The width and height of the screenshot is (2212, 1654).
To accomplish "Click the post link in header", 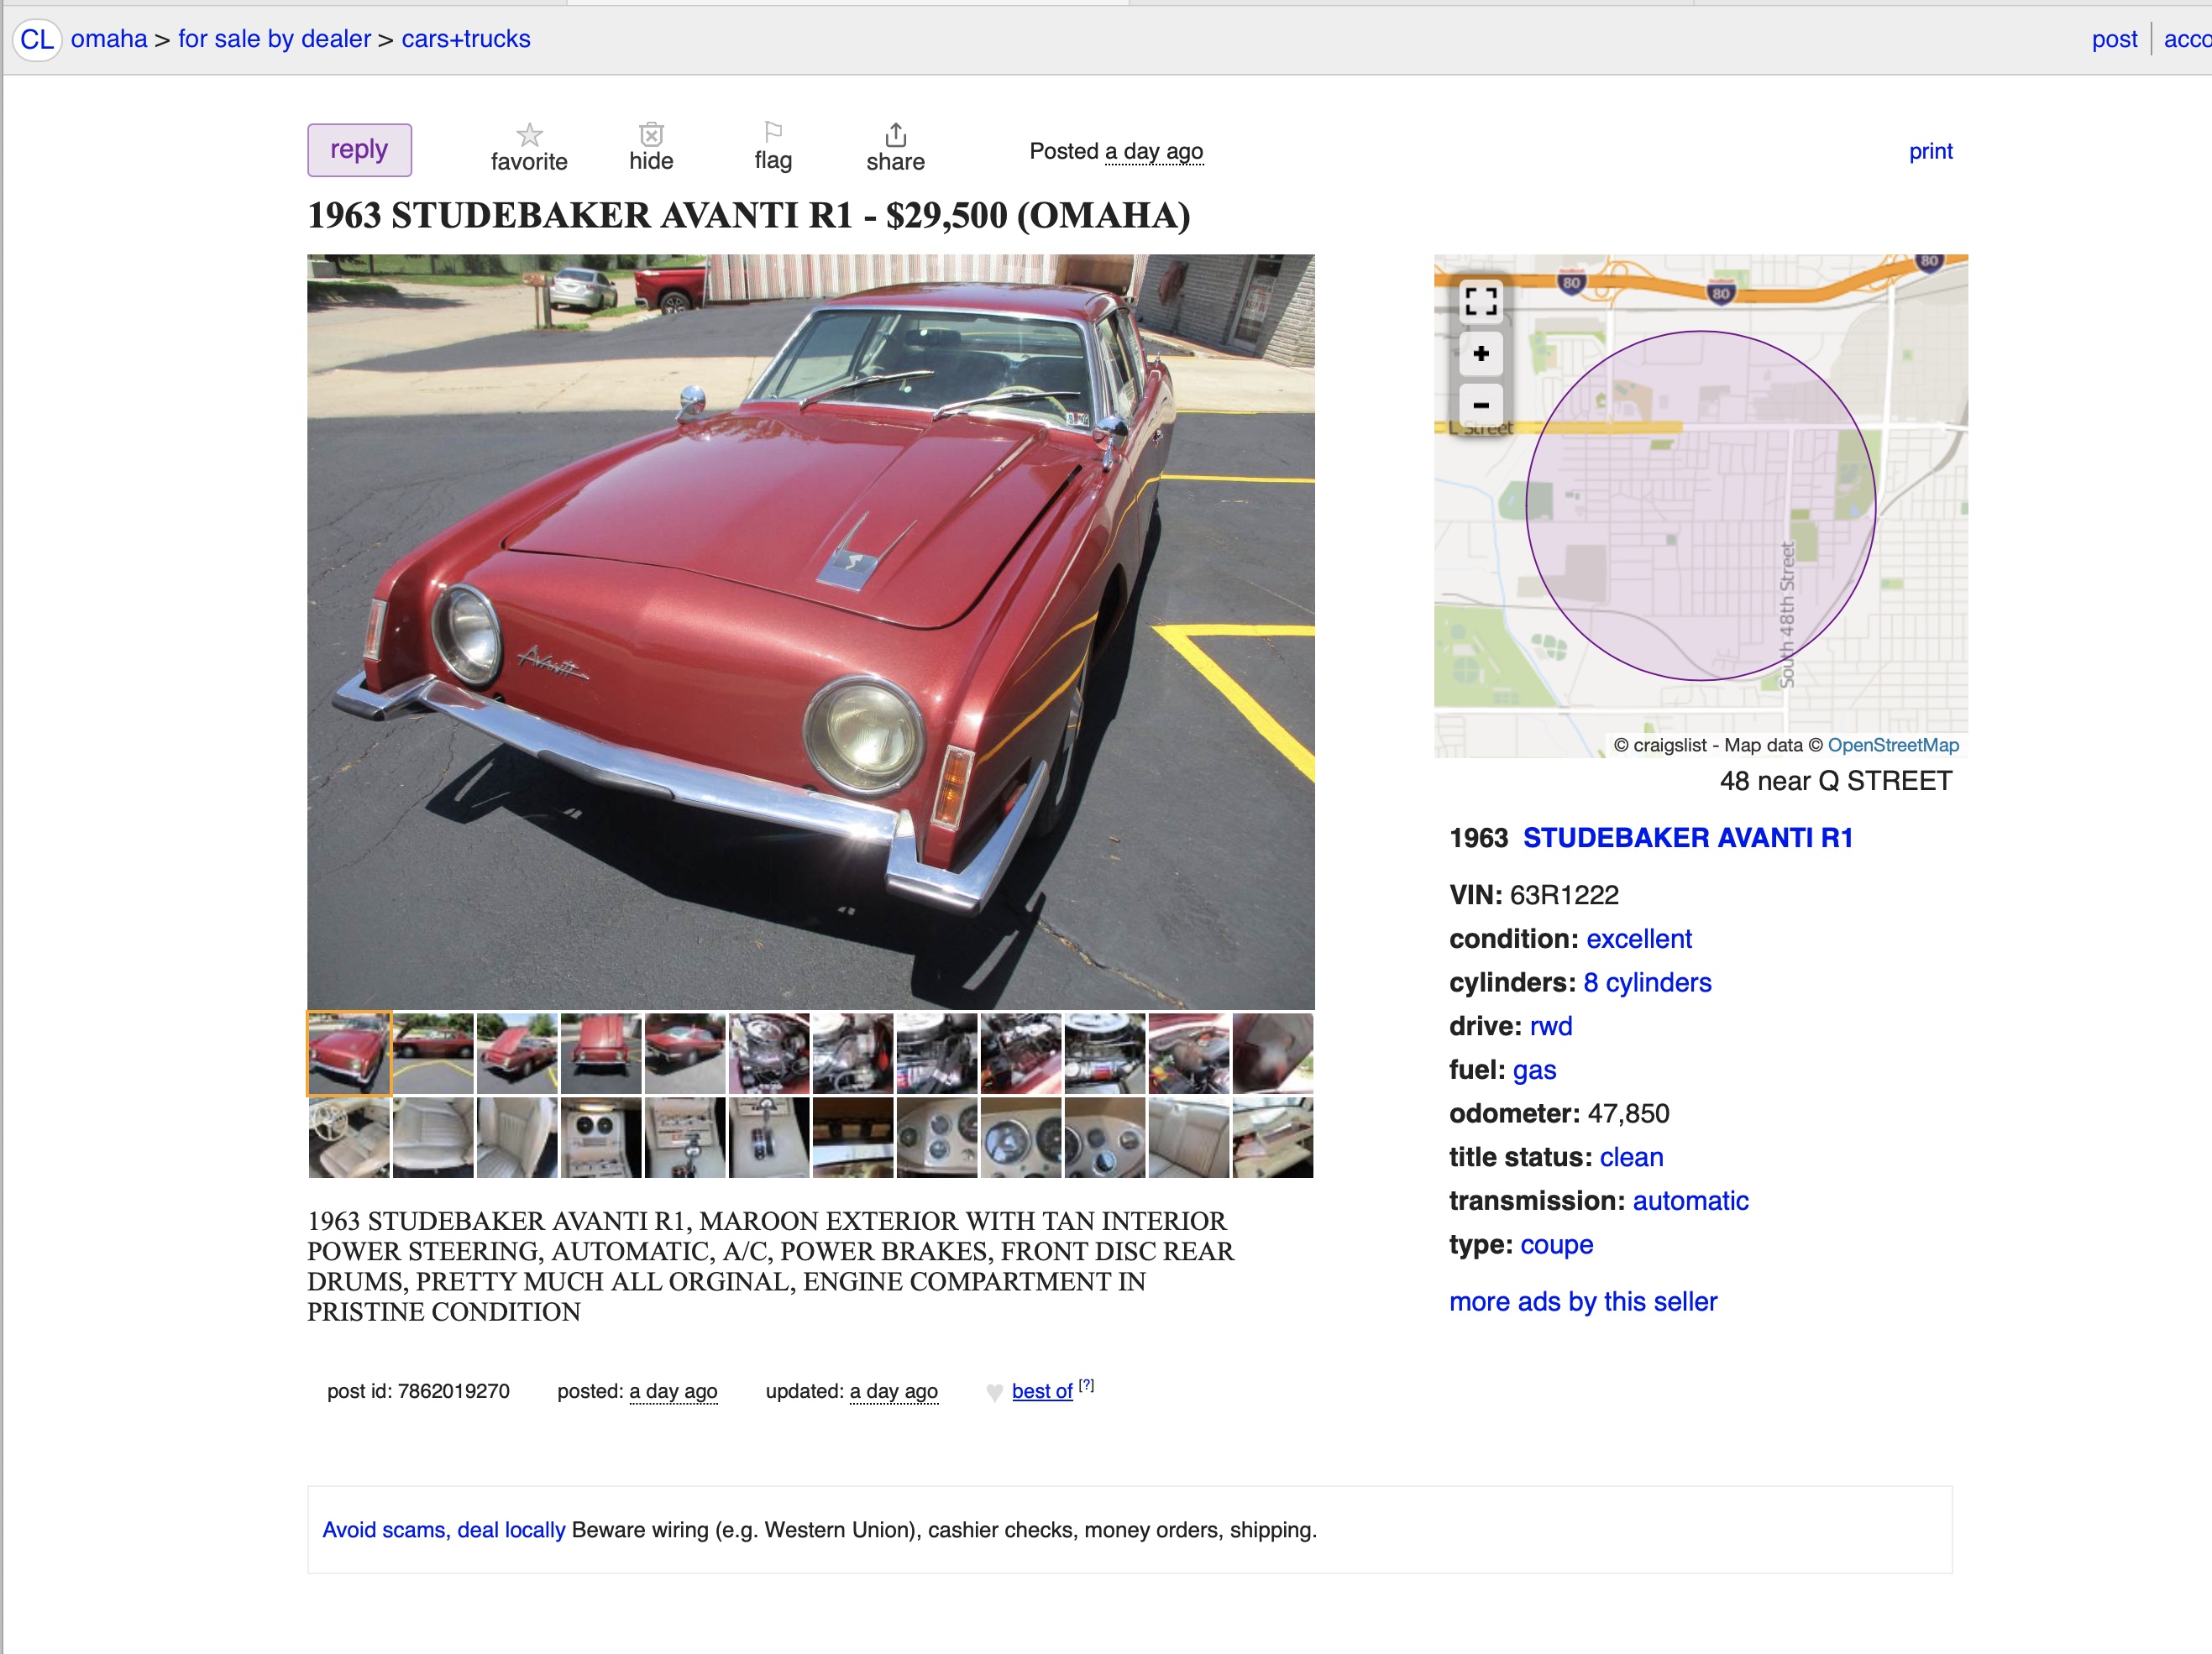I will click(x=2114, y=39).
